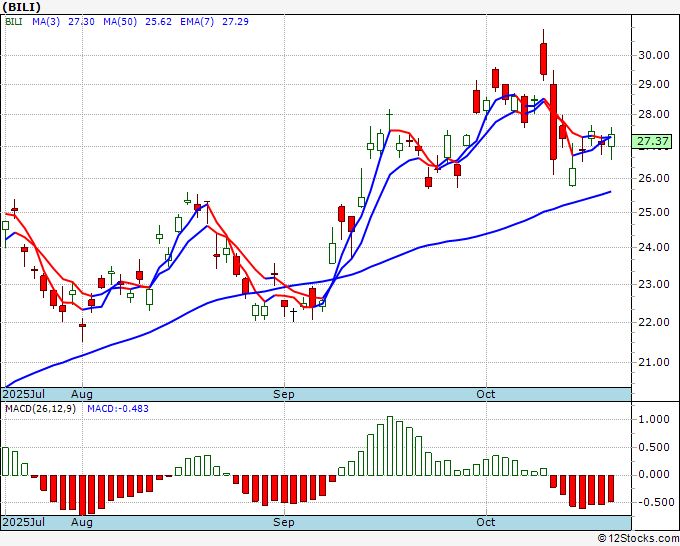Viewport: 680px width, 546px height.
Task: Click the tallest red candlestick above 30.00
Action: (x=543, y=59)
